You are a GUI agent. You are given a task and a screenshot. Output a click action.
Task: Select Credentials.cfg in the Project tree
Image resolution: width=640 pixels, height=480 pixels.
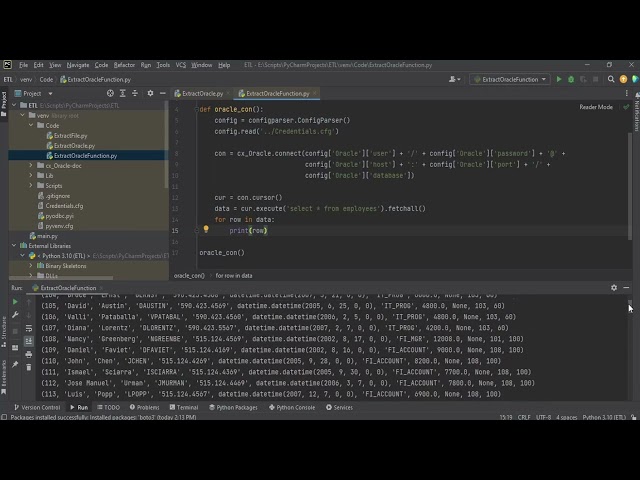64,206
